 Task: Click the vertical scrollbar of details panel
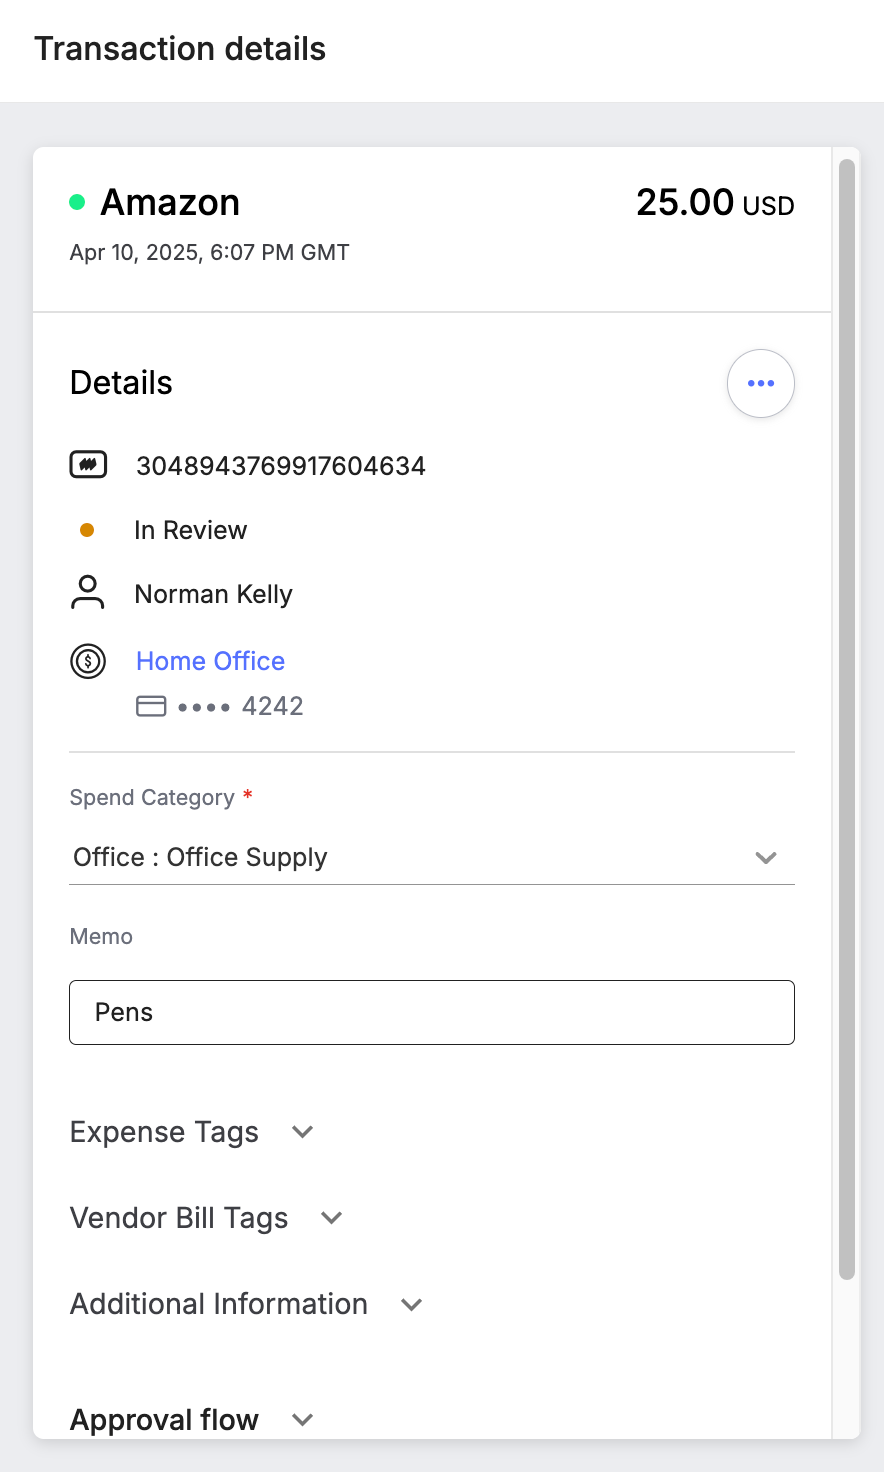coord(847,718)
